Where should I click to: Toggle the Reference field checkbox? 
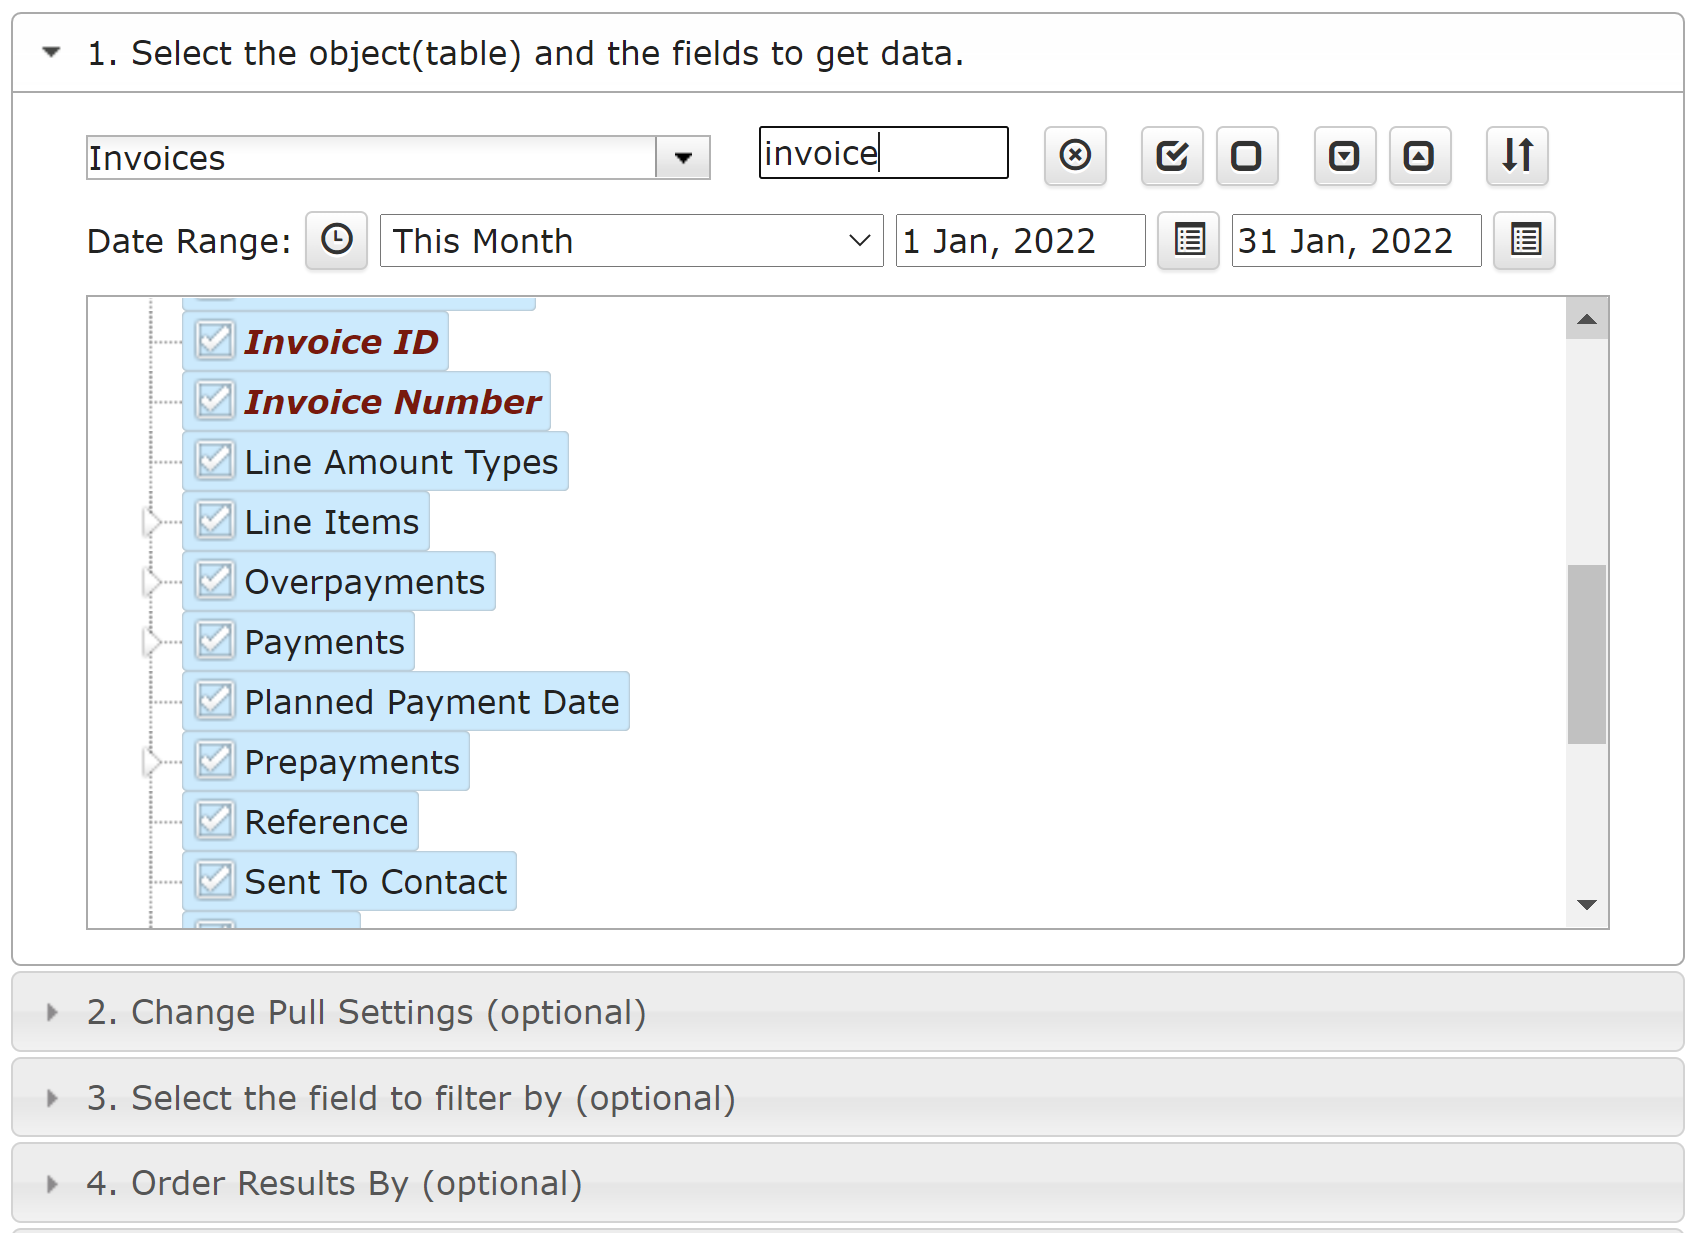click(215, 821)
